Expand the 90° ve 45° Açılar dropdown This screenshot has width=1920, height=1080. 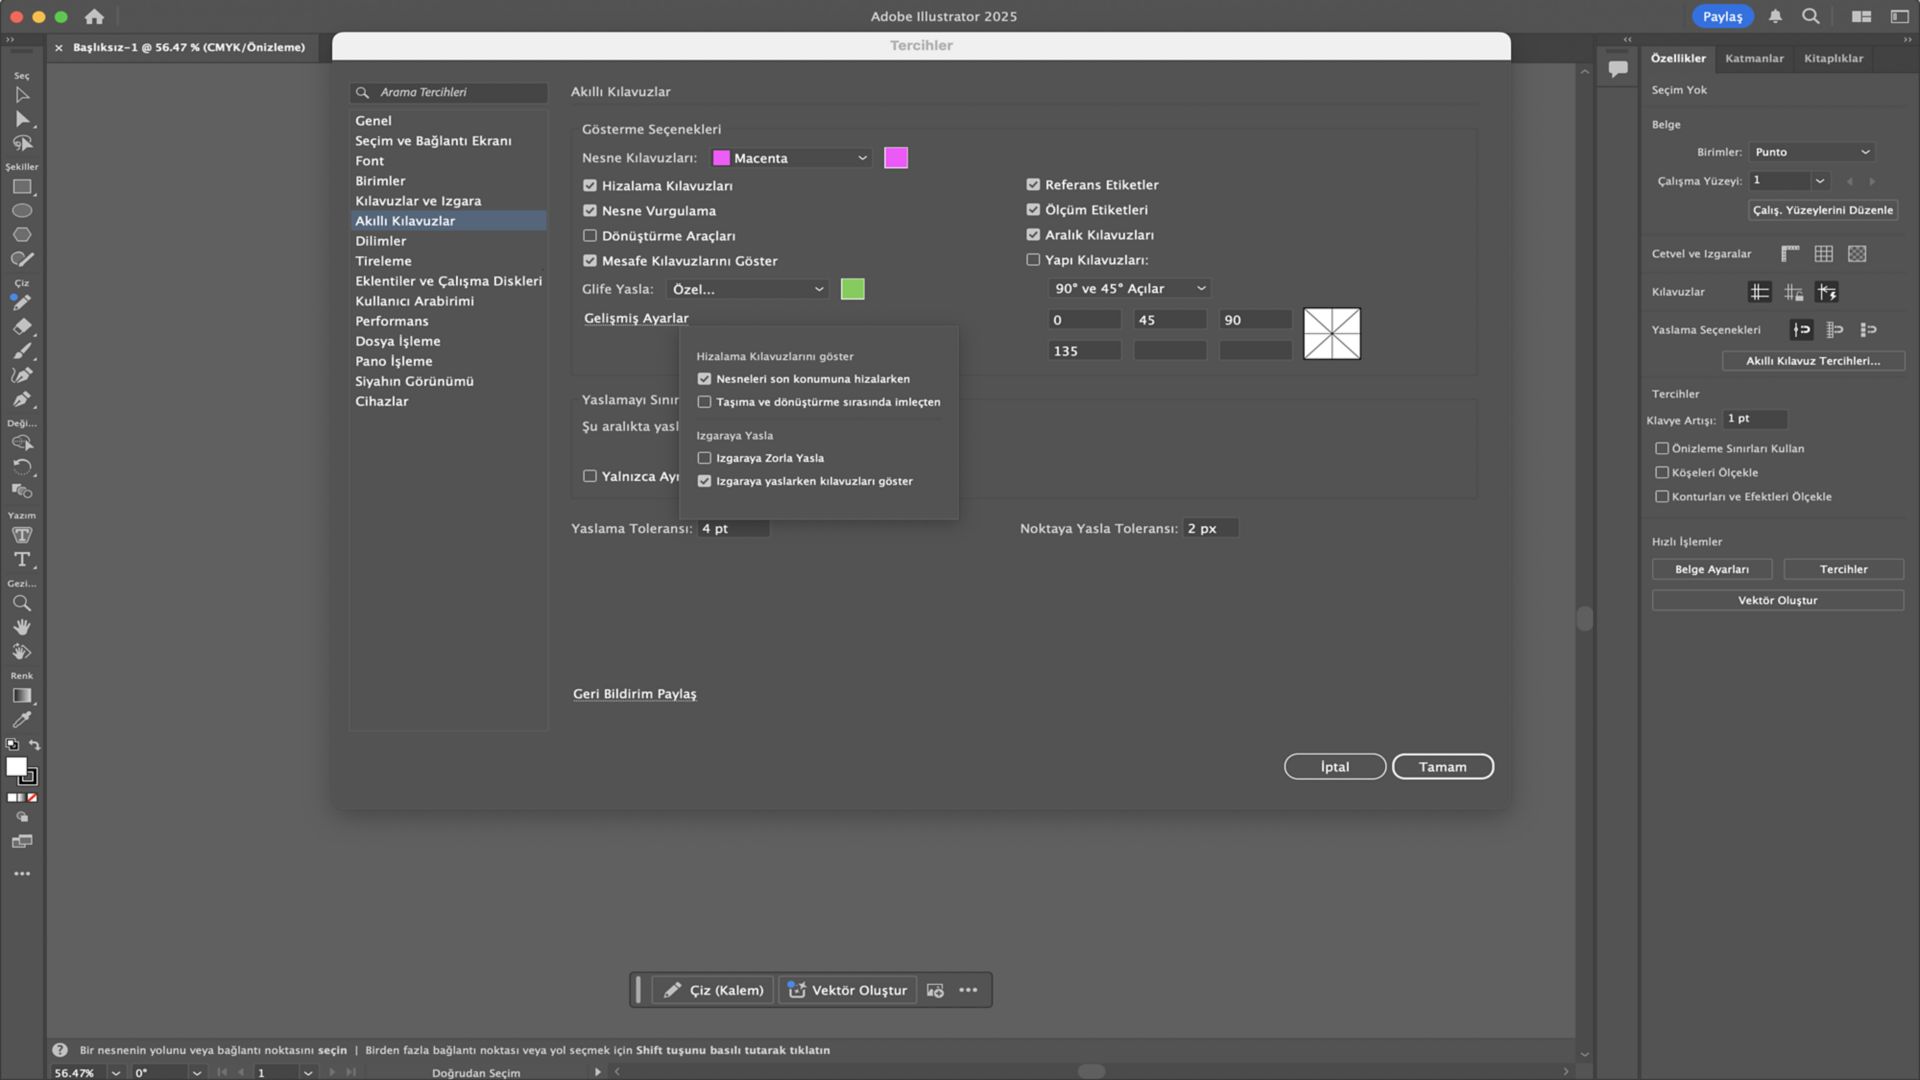(1129, 288)
